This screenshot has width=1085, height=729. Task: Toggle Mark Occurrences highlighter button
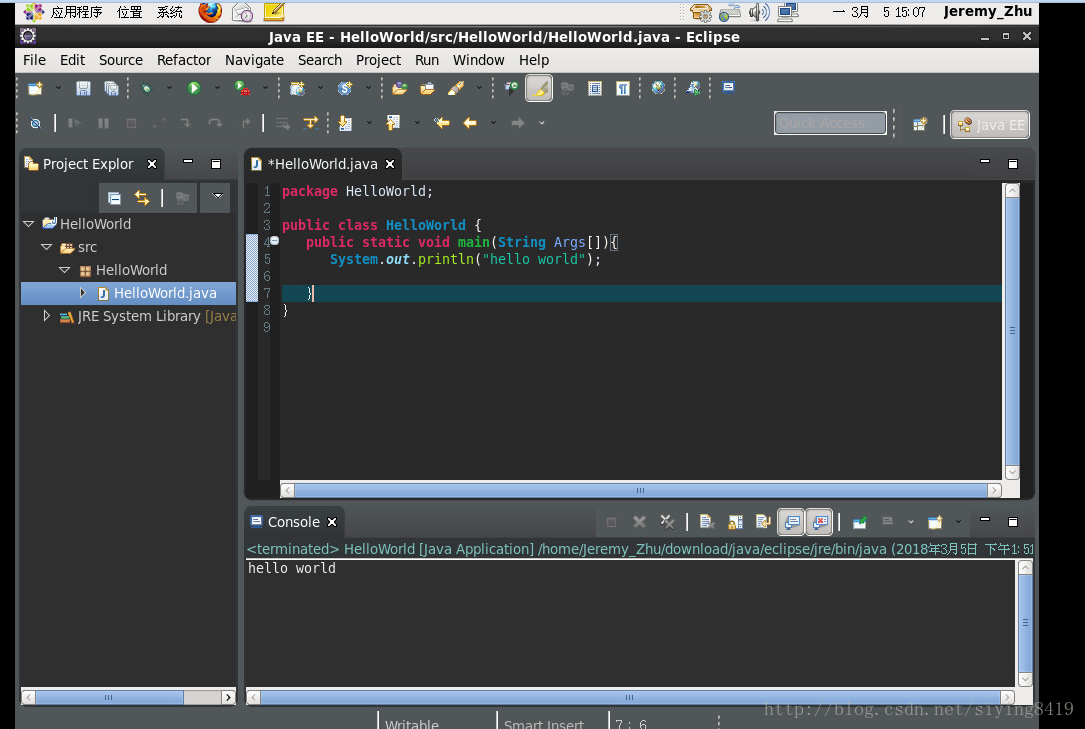(x=539, y=89)
